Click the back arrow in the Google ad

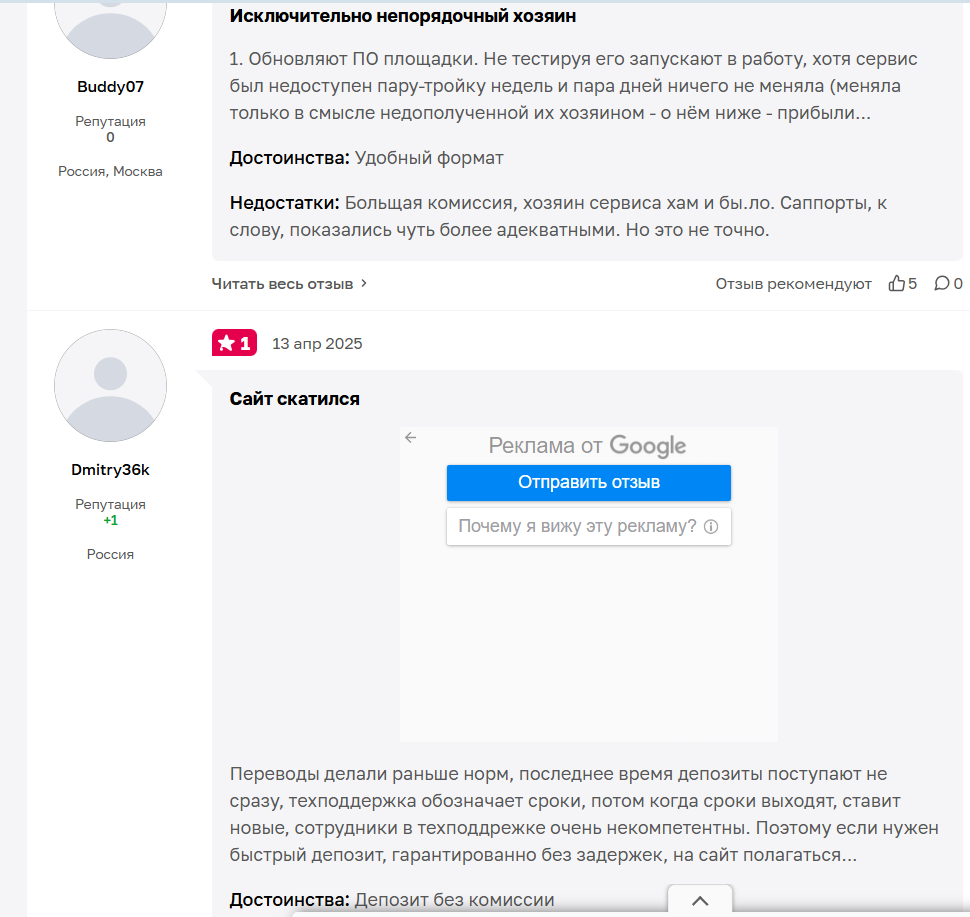(x=410, y=437)
